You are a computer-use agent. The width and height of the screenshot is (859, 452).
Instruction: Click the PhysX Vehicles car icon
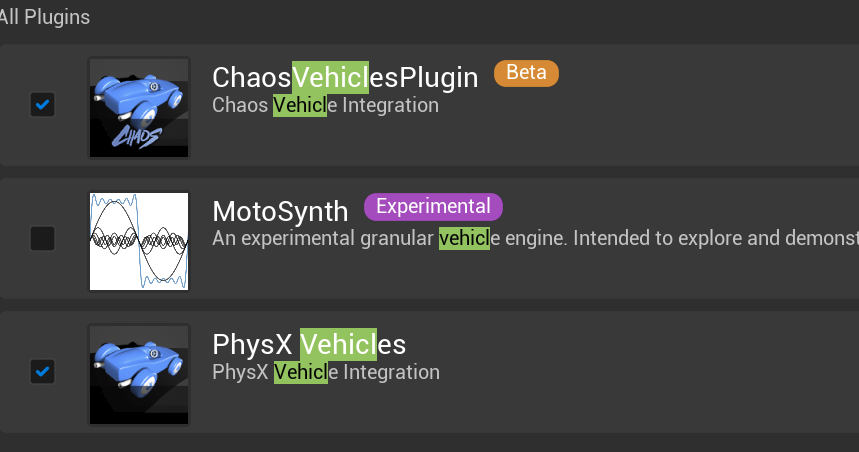139,374
